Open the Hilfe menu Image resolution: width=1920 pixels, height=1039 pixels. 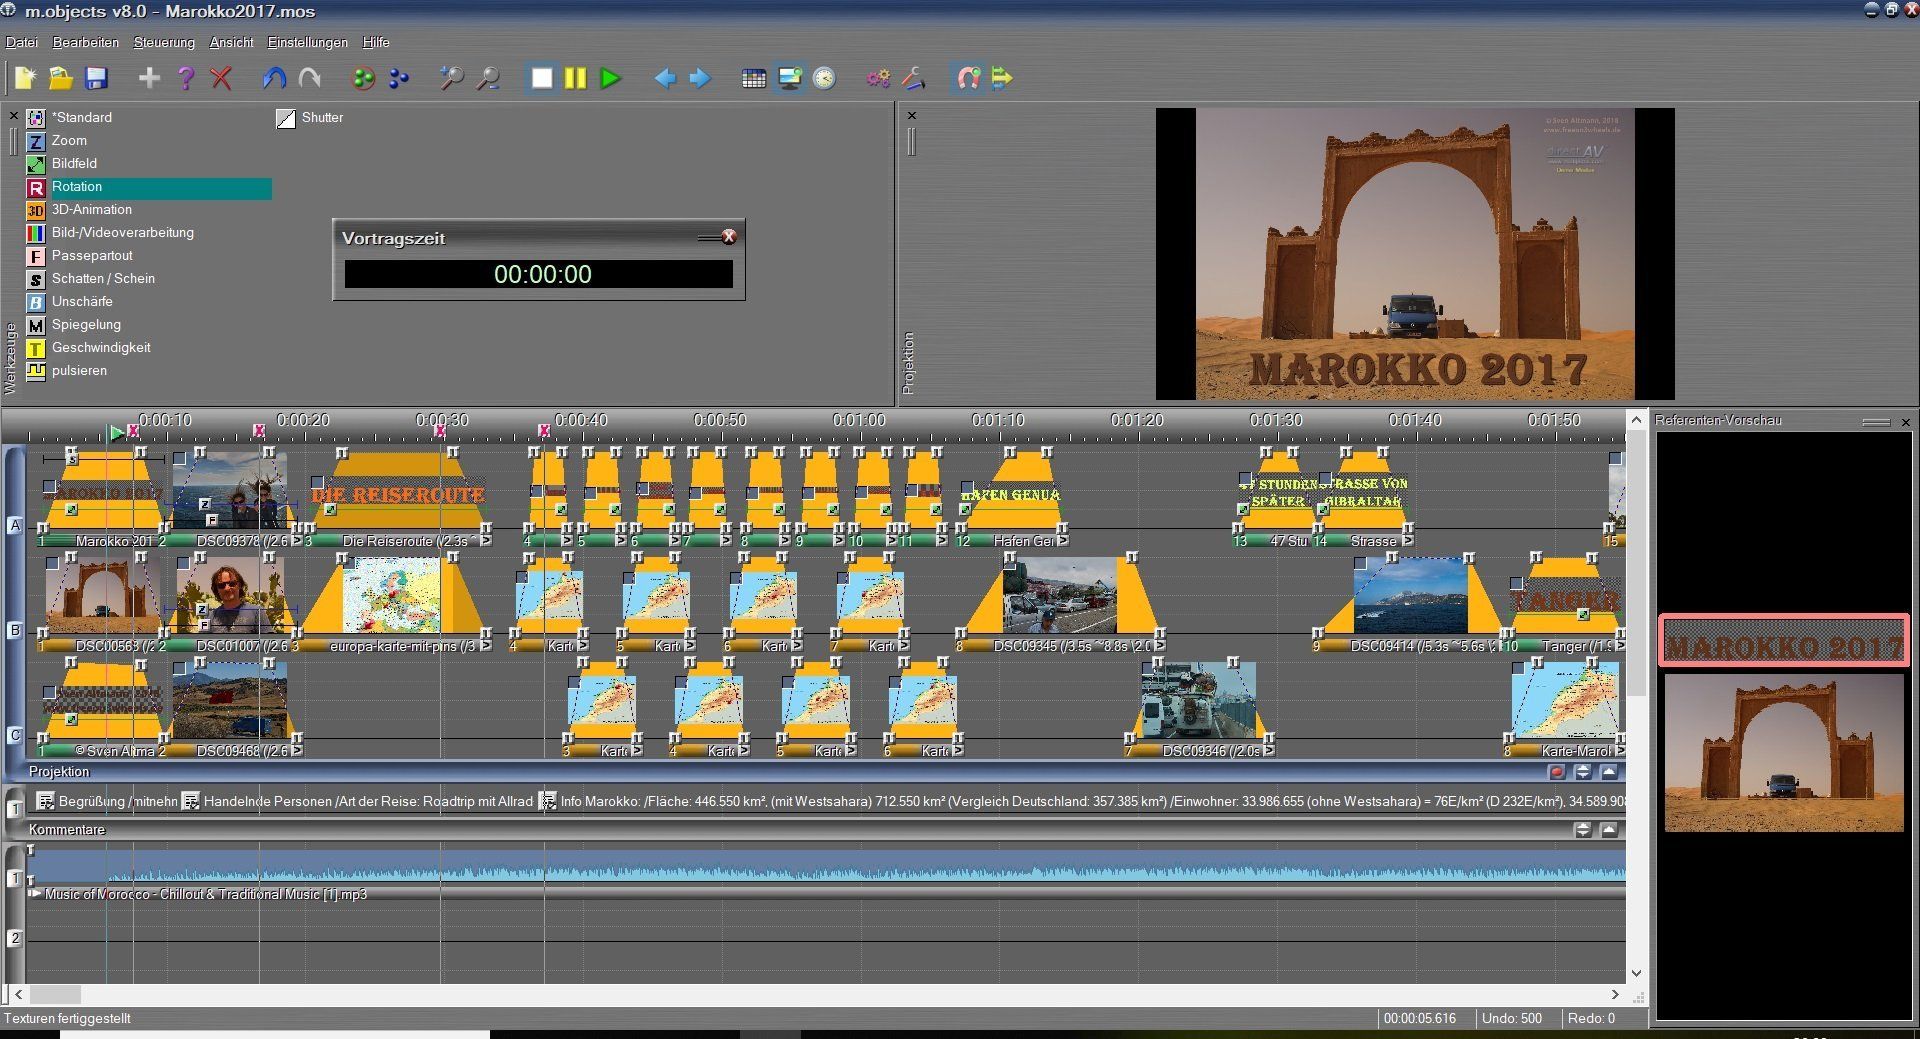point(376,42)
